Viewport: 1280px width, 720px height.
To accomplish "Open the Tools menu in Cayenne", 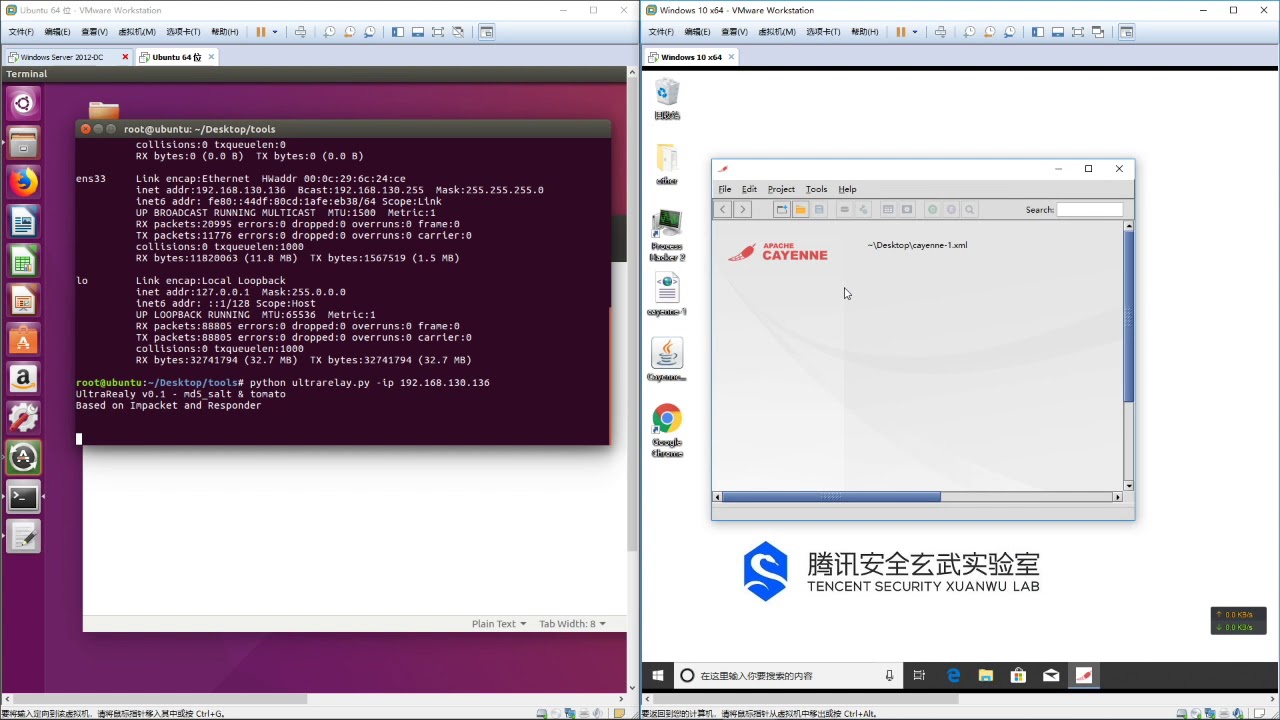I will coord(816,189).
